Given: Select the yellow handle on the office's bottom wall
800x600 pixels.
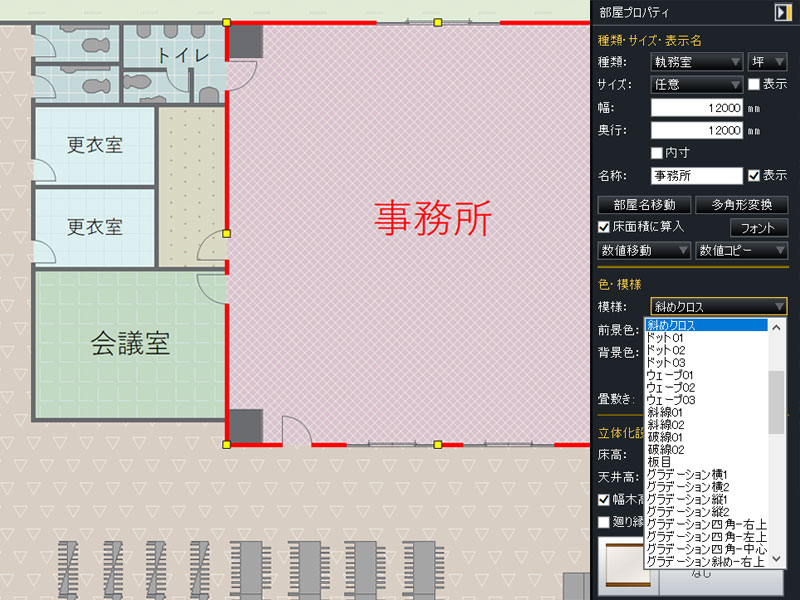Looking at the screenshot, I should point(437,443).
